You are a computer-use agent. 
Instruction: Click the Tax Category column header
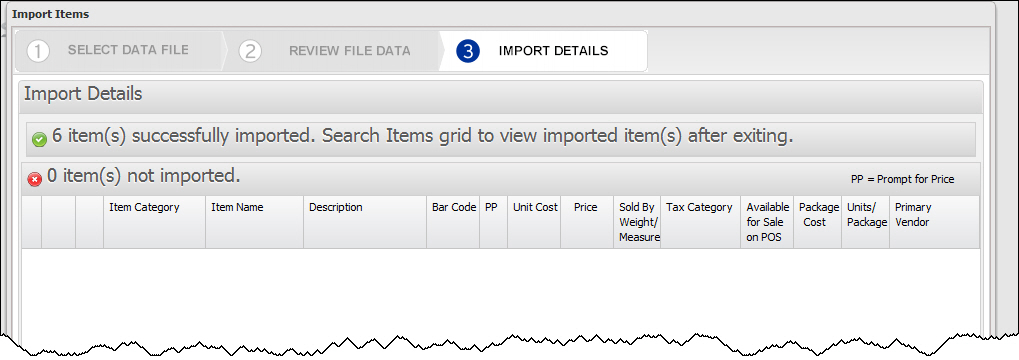(701, 222)
